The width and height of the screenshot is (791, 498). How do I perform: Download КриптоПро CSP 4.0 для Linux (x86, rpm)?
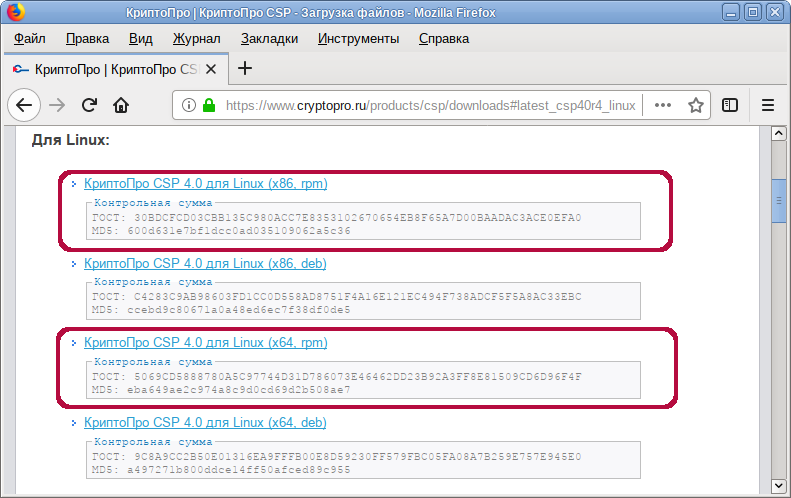205,184
